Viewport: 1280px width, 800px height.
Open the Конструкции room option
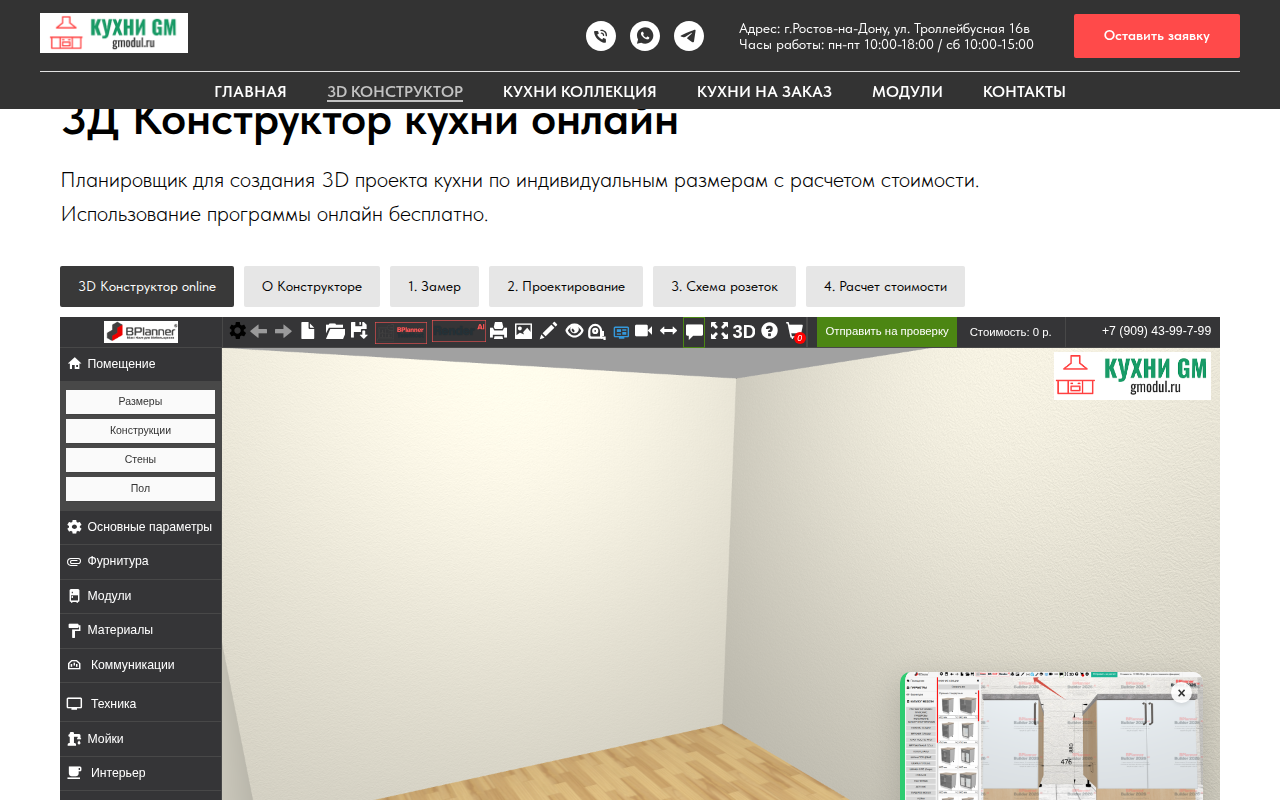(x=140, y=431)
